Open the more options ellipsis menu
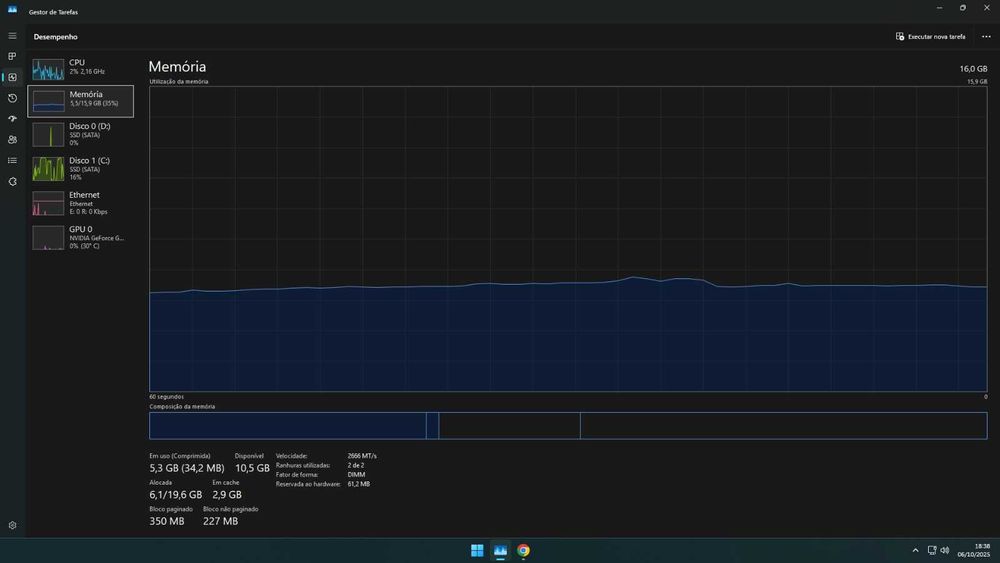Screen dimensions: 1000x563 [986, 36]
